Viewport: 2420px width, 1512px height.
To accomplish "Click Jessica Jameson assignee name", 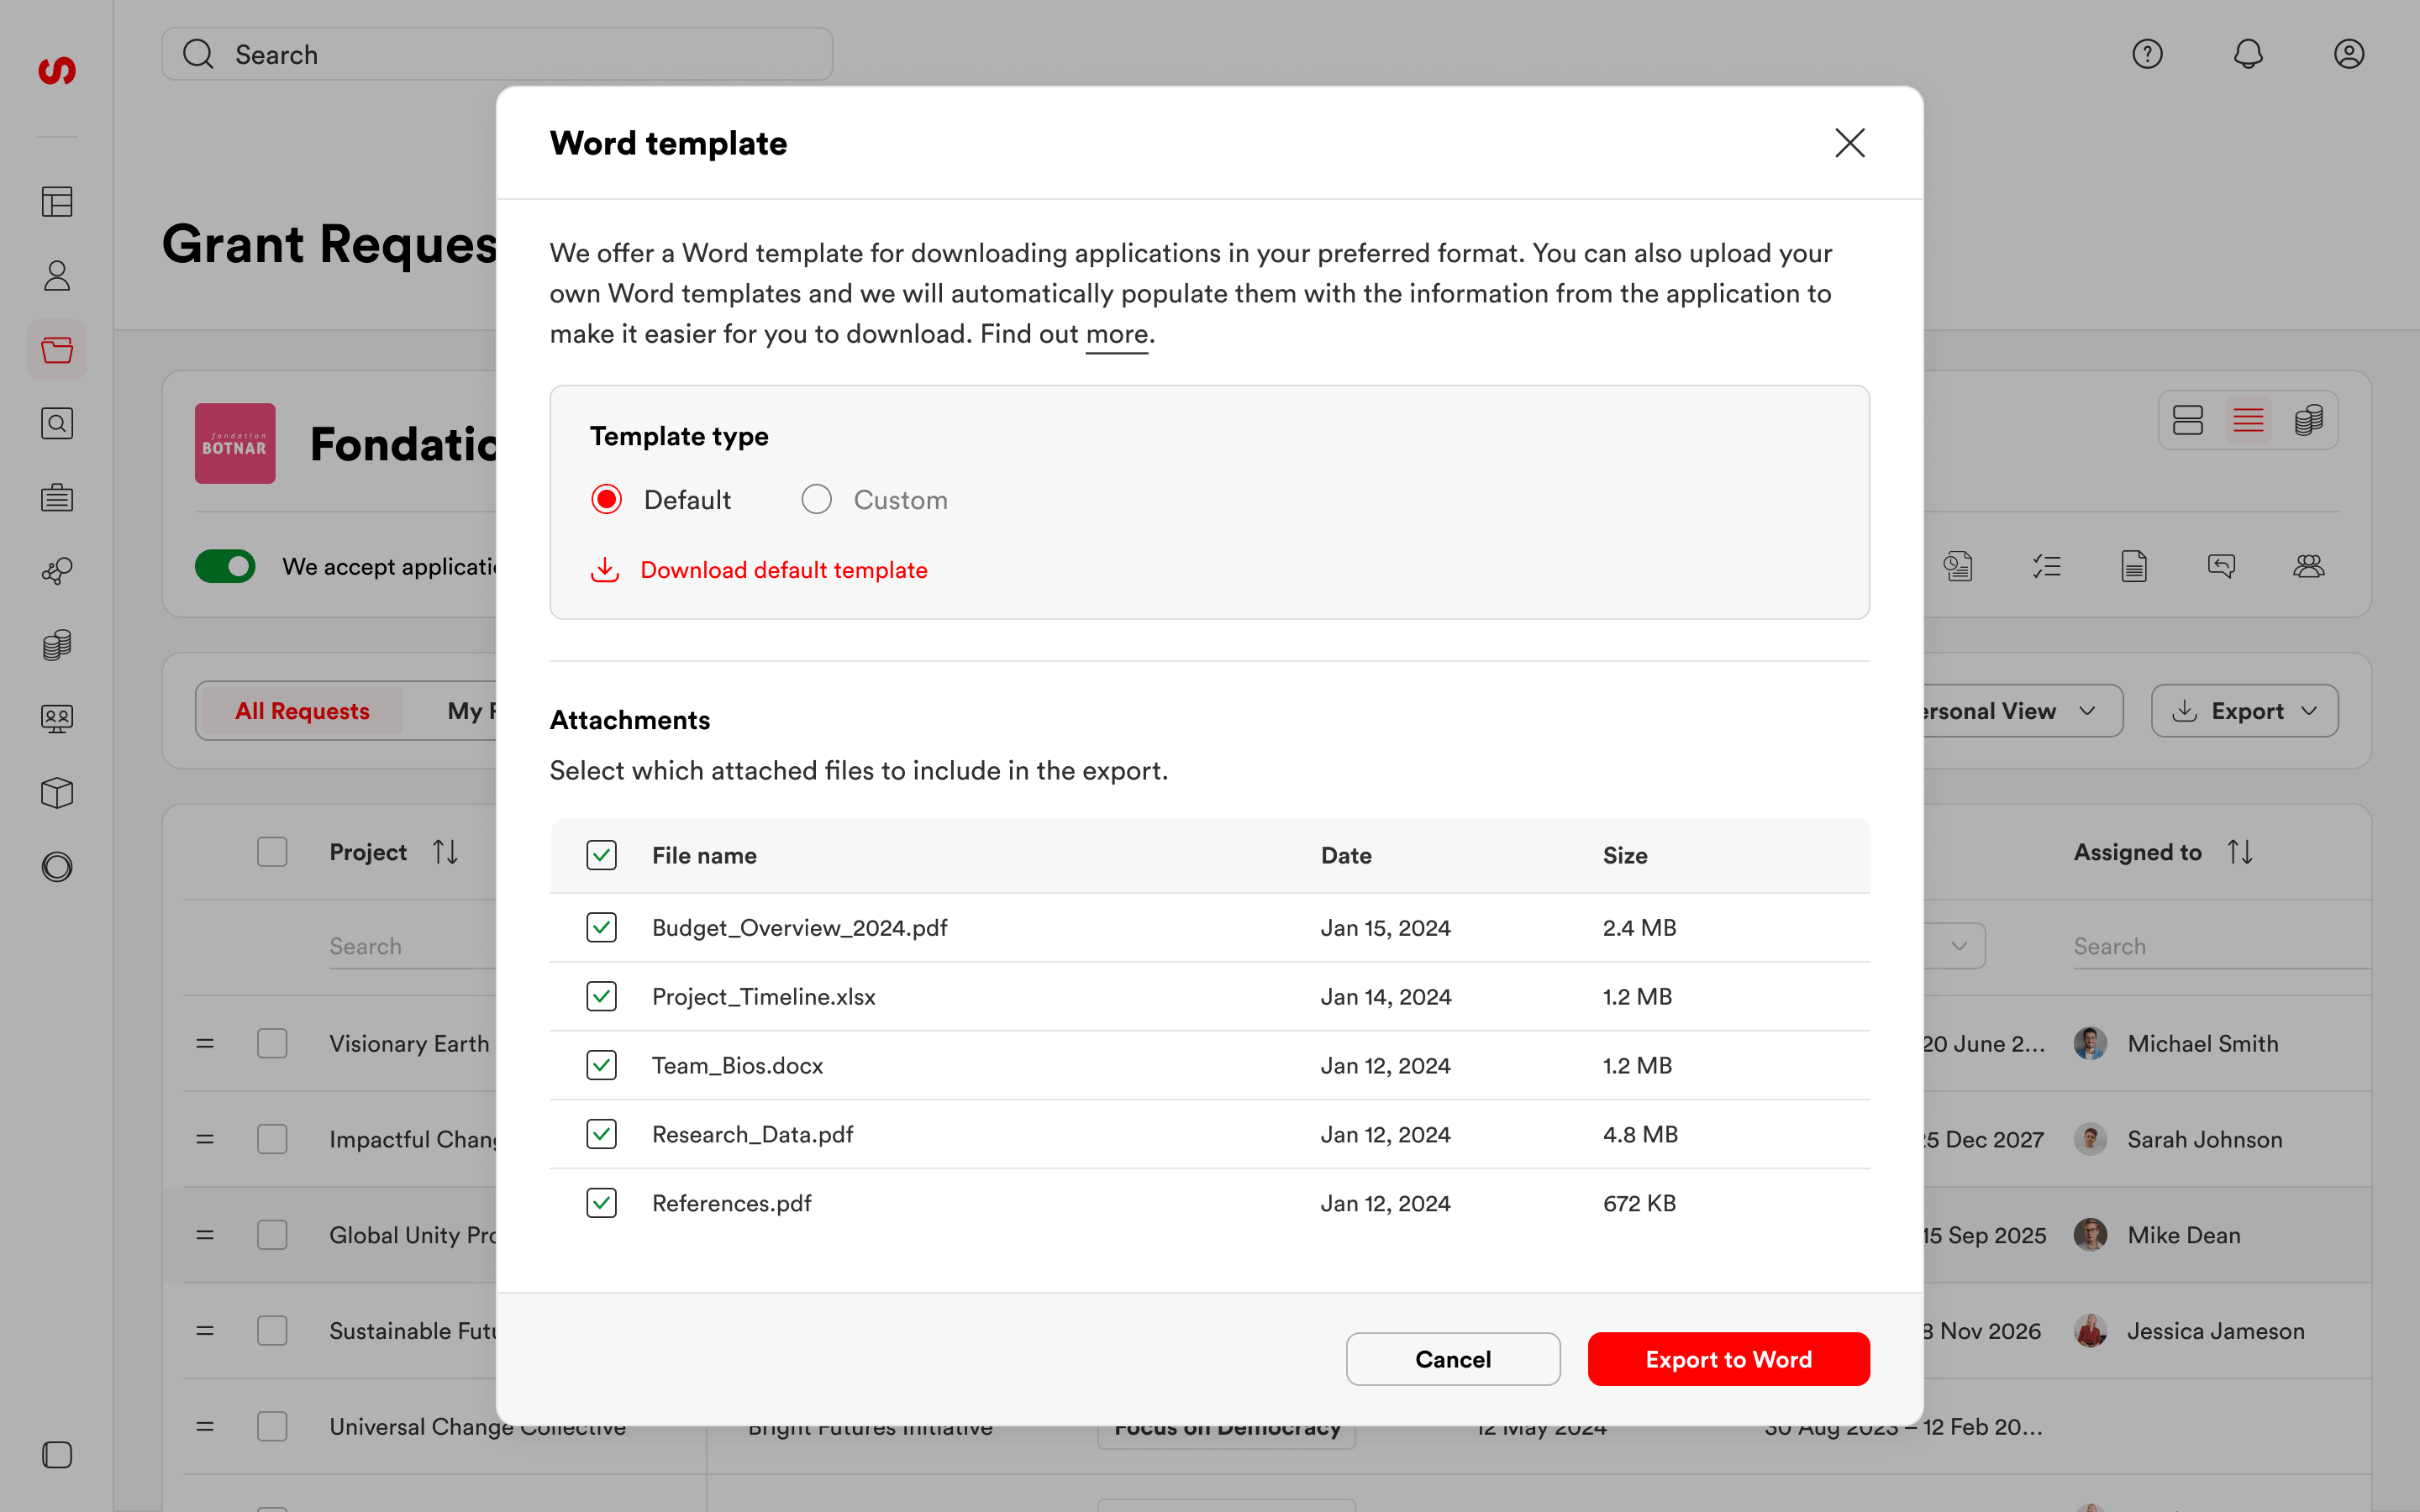I will pos(2216,1331).
